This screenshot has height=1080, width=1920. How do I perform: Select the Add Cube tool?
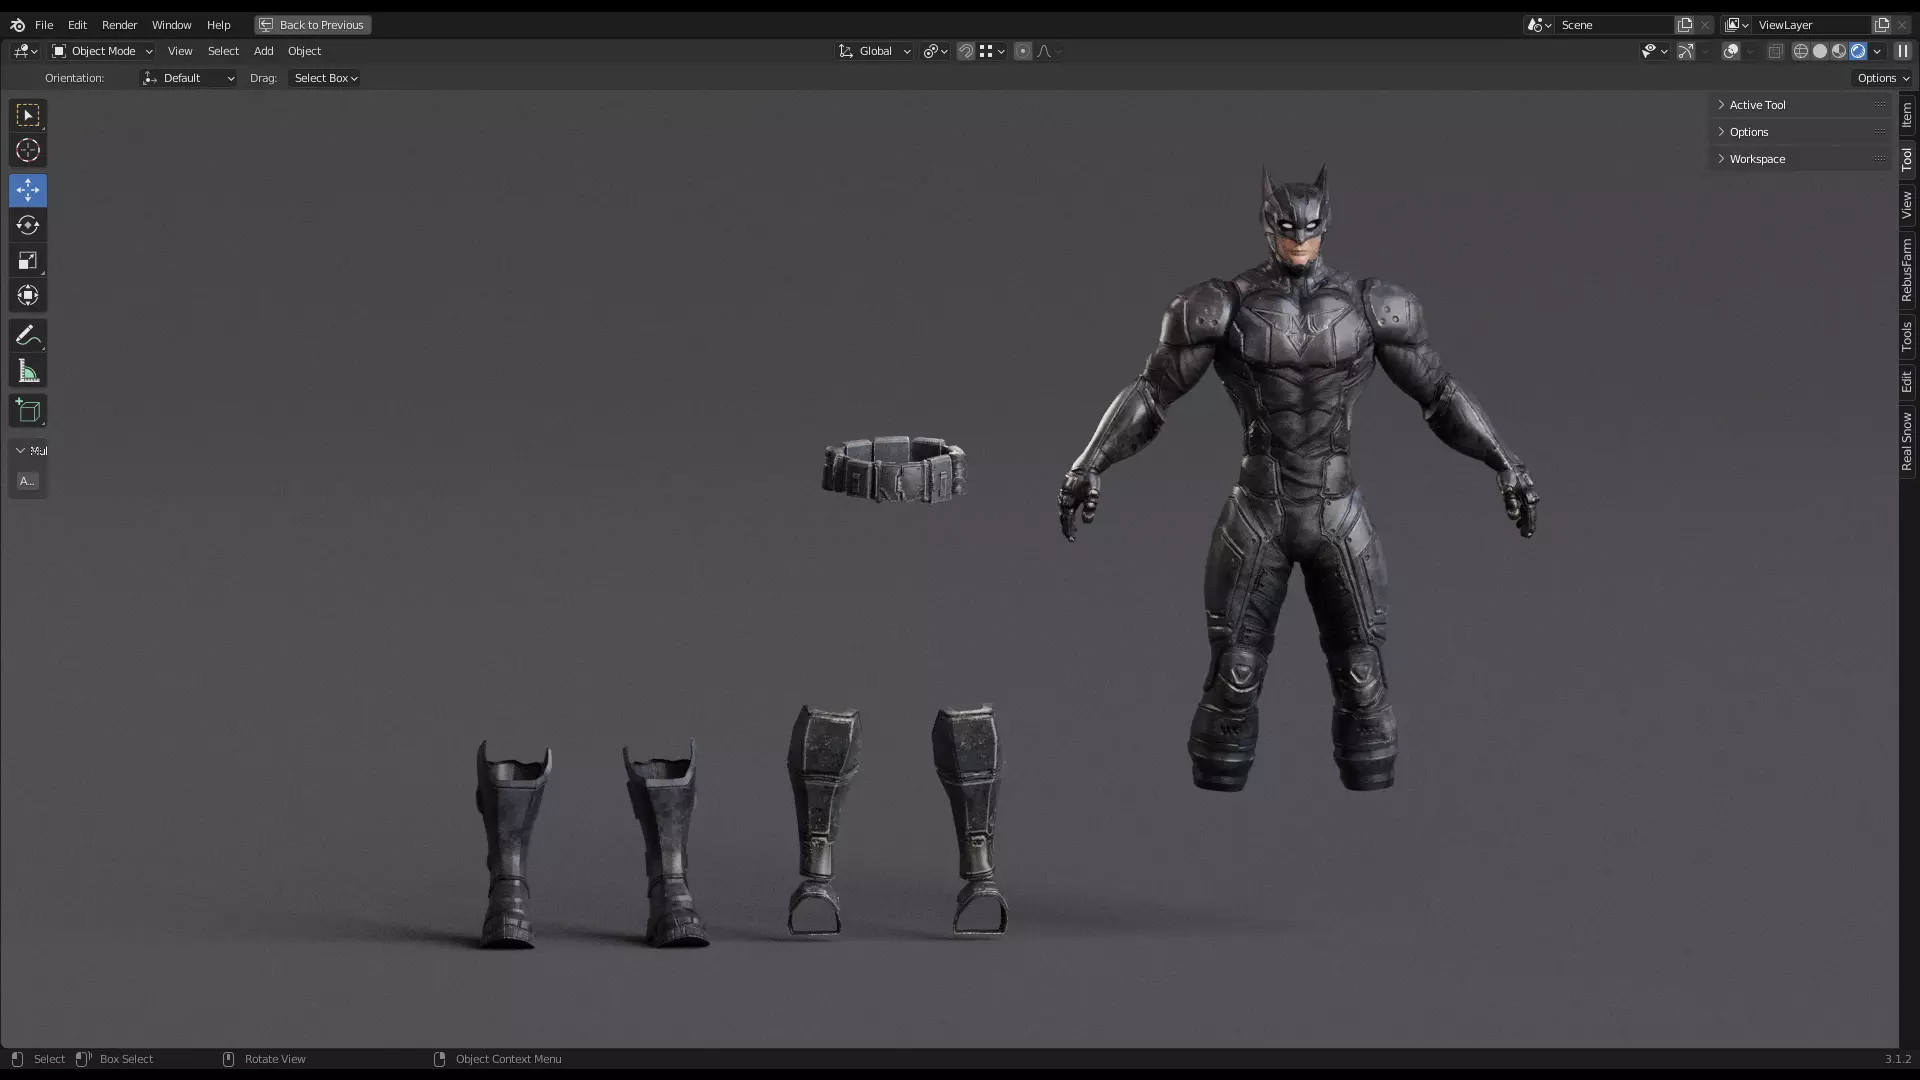(28, 411)
